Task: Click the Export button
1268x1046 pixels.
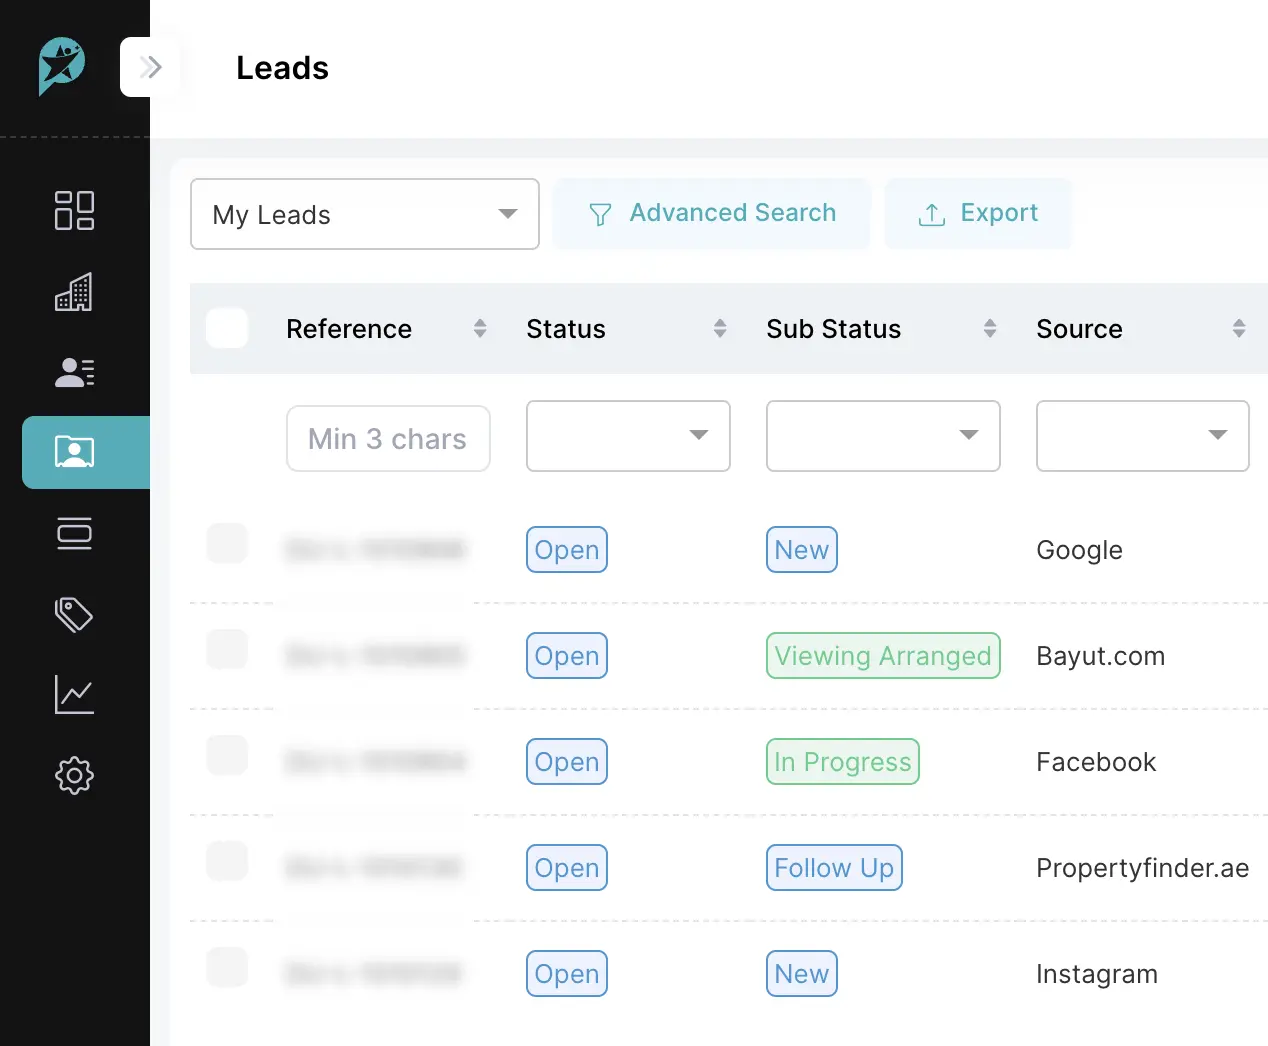Action: 978,213
